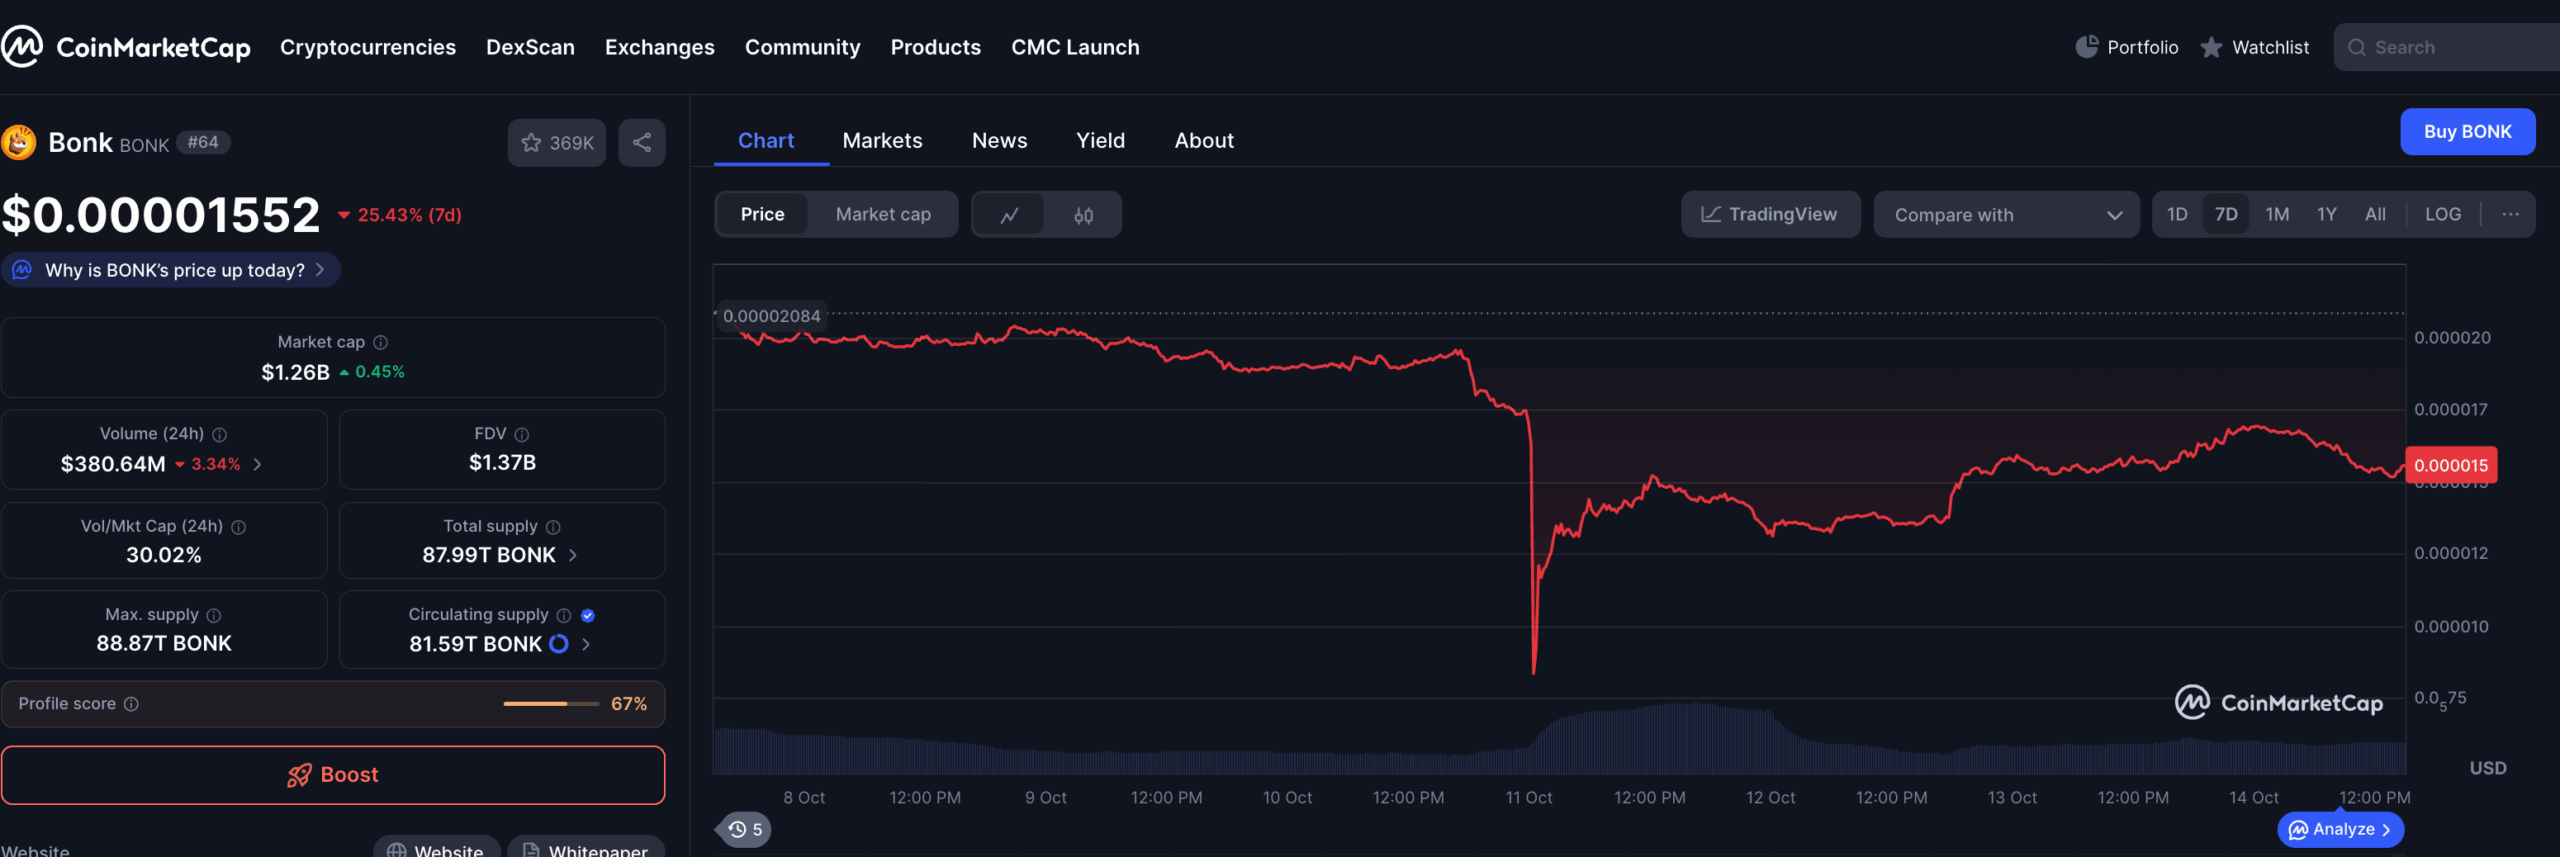This screenshot has width=2560, height=857.
Task: Toggle LOG scale on the chart
Action: coord(2442,214)
